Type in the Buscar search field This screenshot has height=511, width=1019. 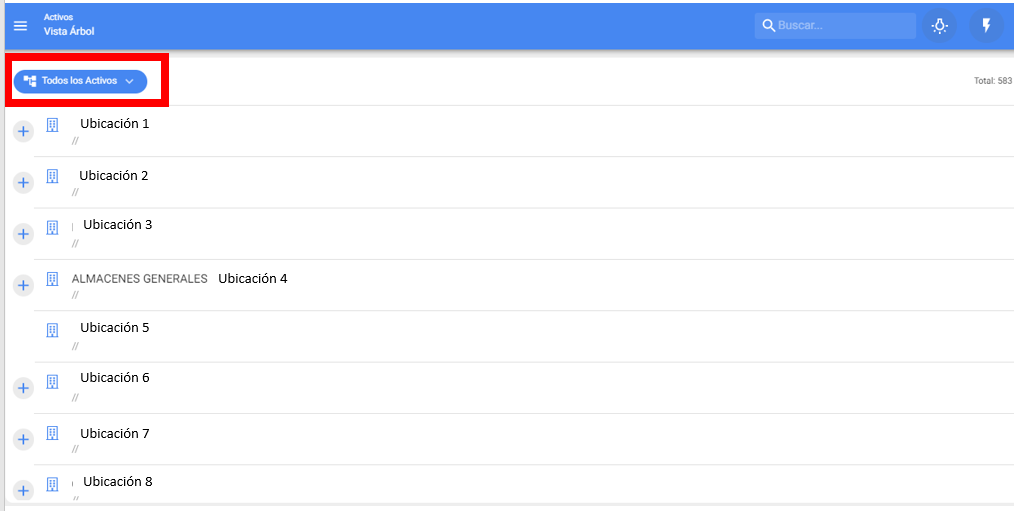pos(844,26)
